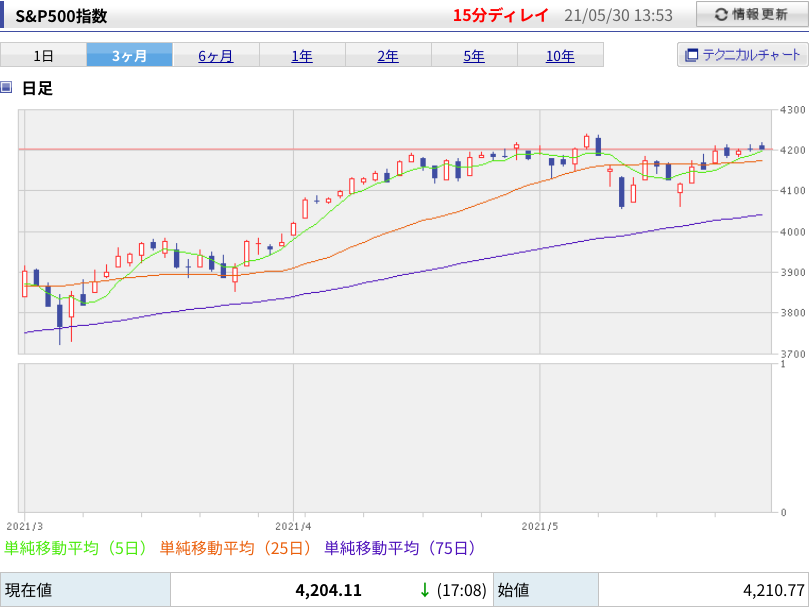Click the green down arrow indicator

click(x=425, y=590)
